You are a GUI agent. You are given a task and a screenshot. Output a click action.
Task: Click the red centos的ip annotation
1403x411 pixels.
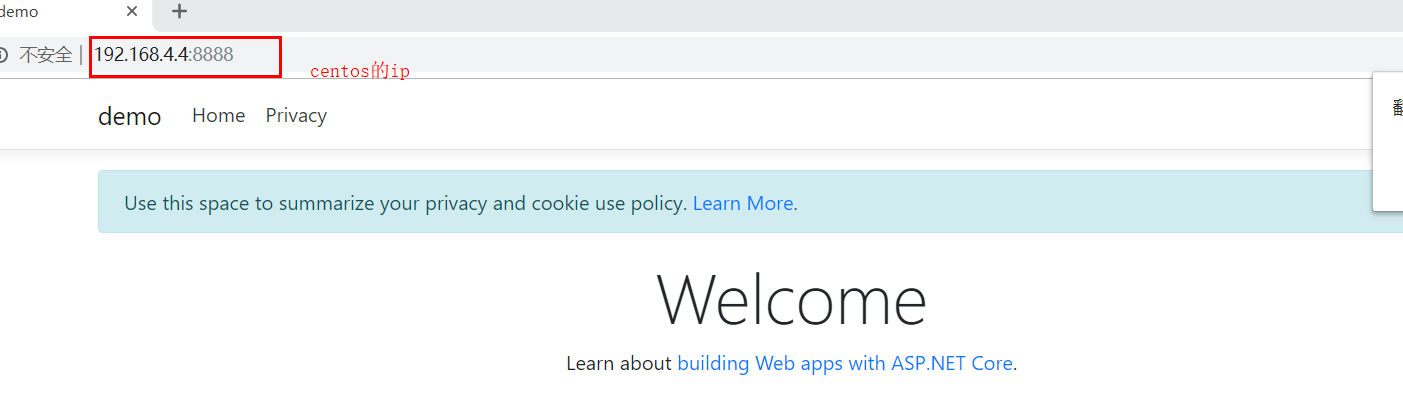(x=360, y=72)
